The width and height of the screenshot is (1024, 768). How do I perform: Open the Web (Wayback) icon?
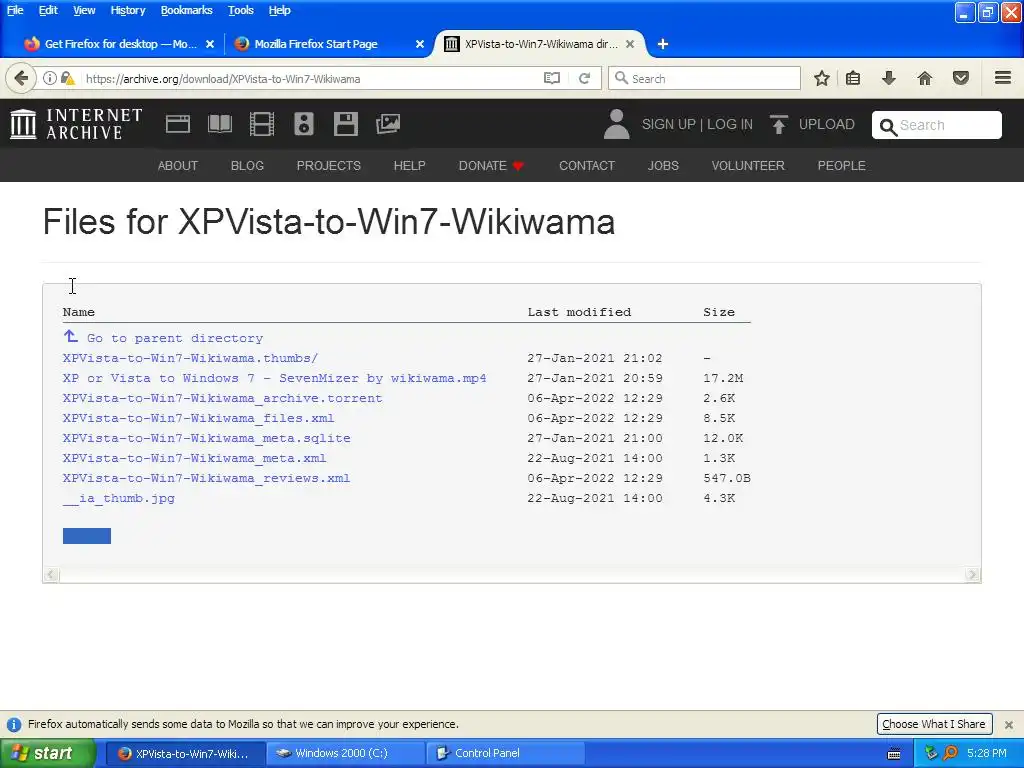(178, 124)
